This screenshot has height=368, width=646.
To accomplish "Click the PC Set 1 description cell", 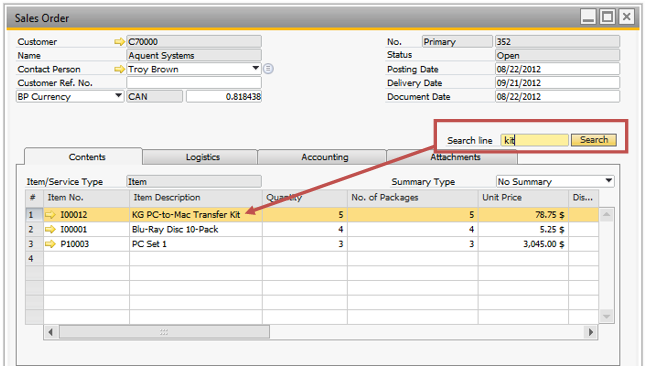I will [196, 244].
